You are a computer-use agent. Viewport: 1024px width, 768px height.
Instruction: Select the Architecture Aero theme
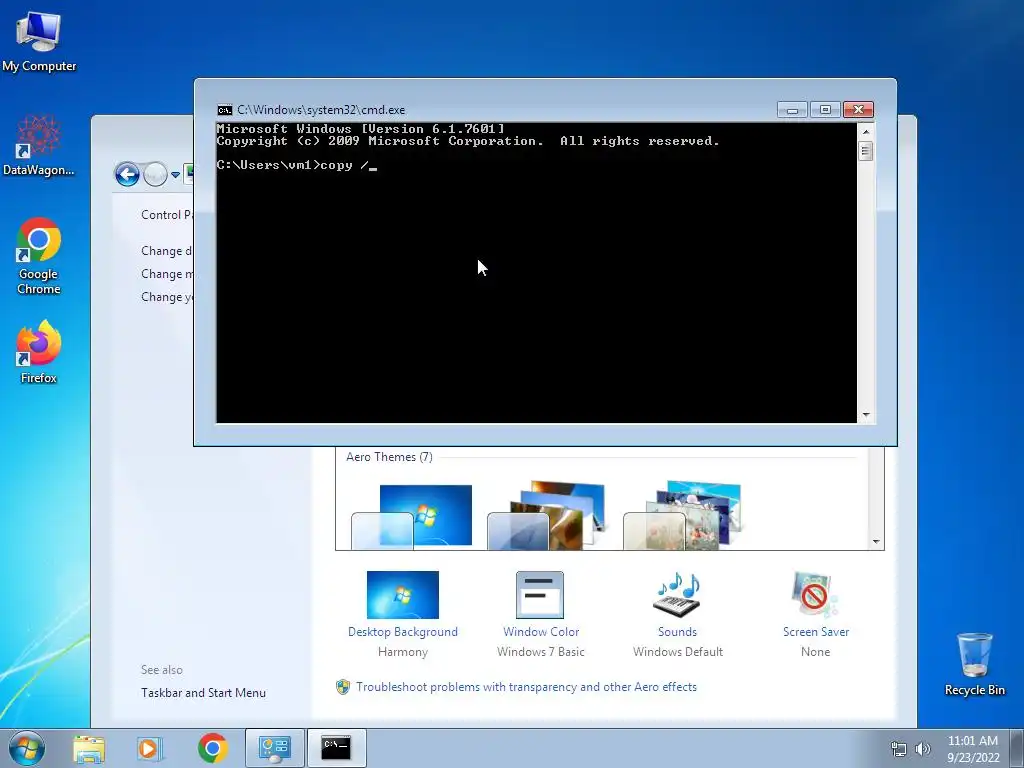click(x=546, y=516)
